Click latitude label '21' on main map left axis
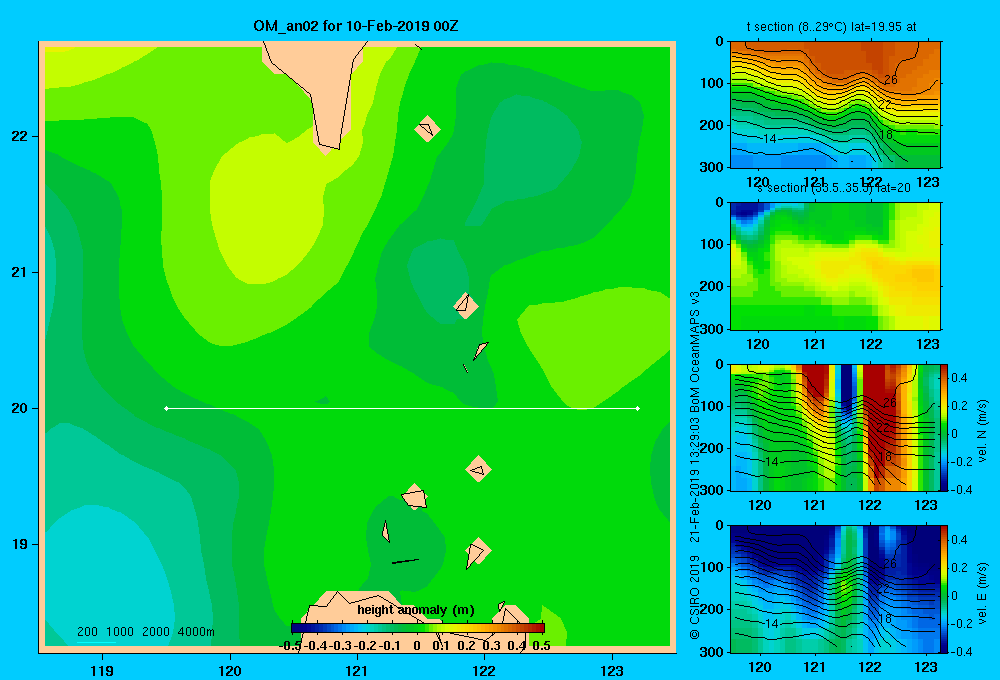 [x=20, y=272]
